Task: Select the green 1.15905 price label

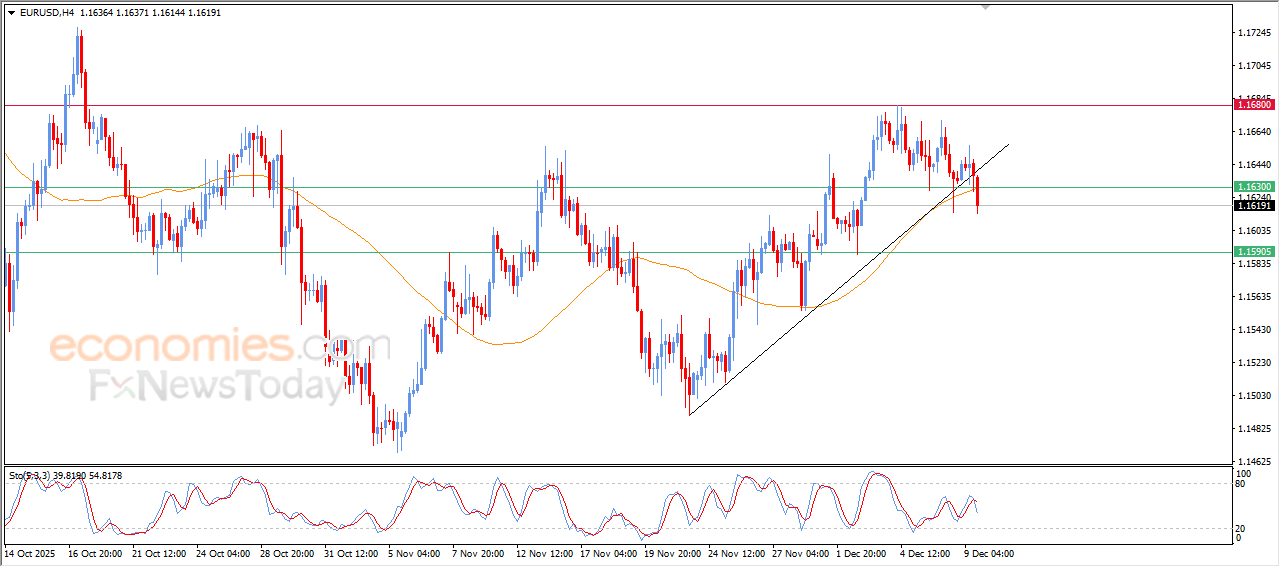Action: pyautogui.click(x=1253, y=252)
